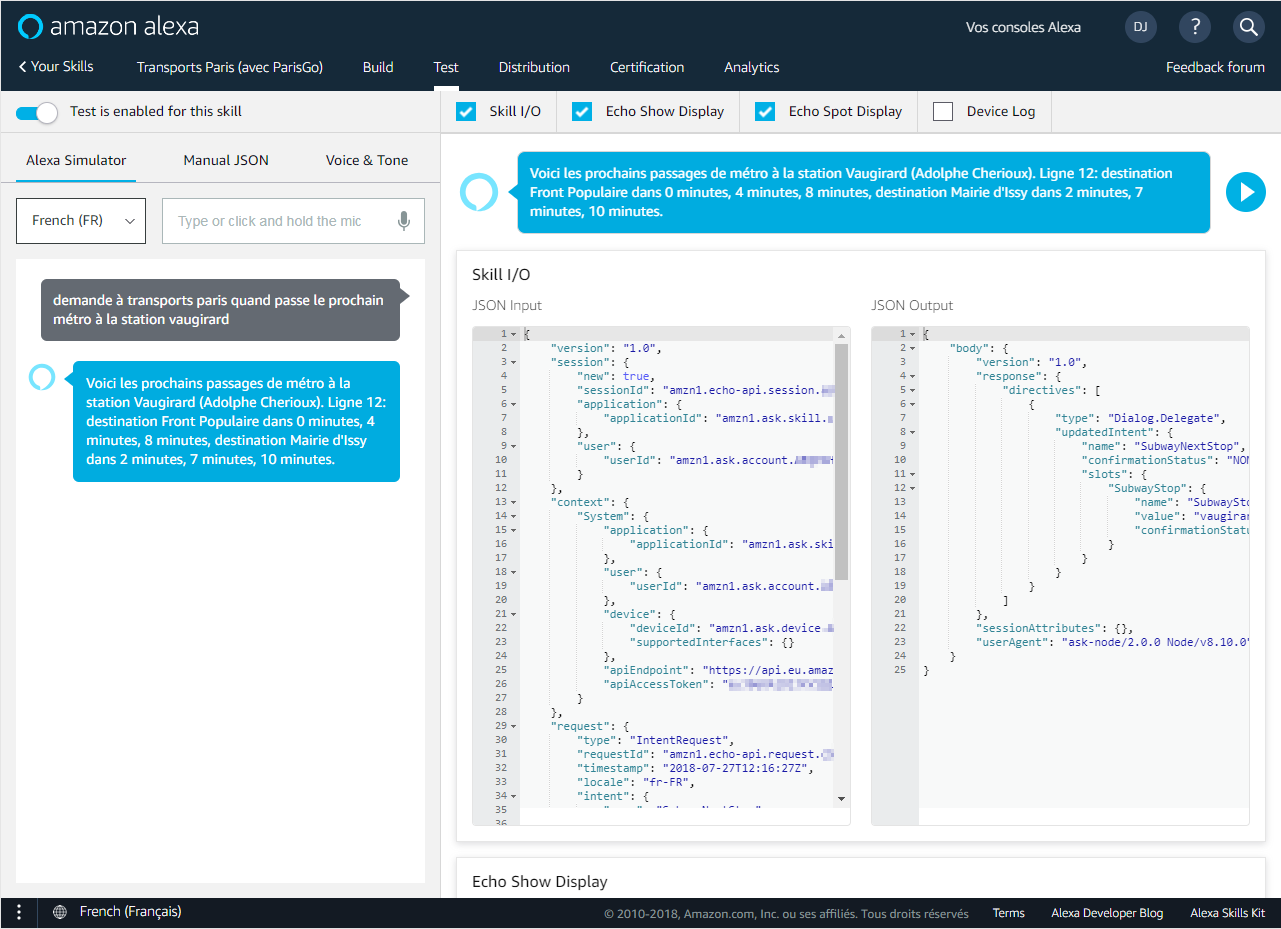
Task: Enable the Device Log checkbox
Action: pos(943,112)
